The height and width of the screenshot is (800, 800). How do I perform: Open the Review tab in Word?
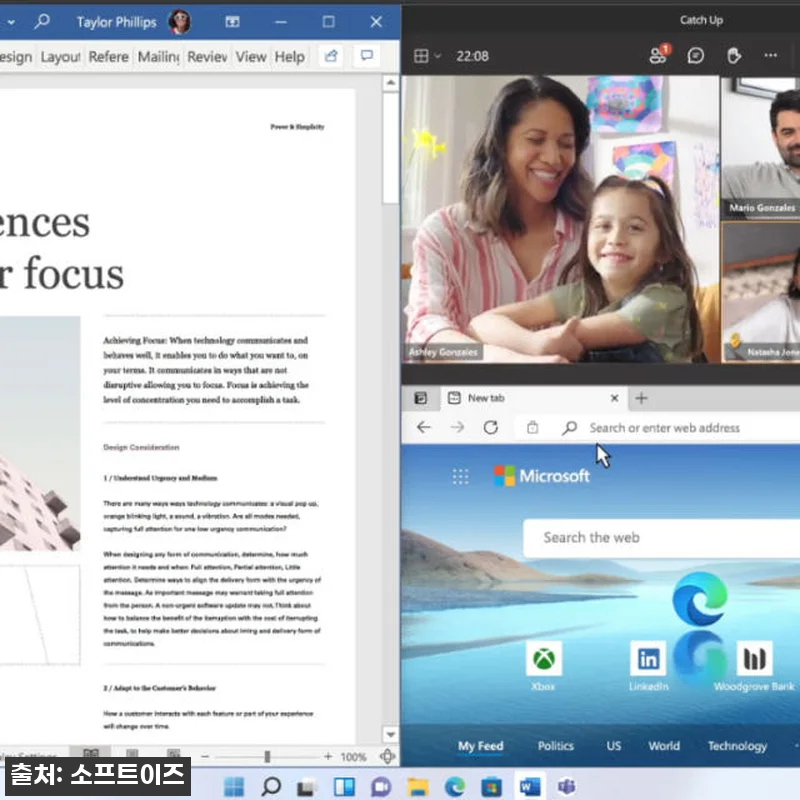207,57
